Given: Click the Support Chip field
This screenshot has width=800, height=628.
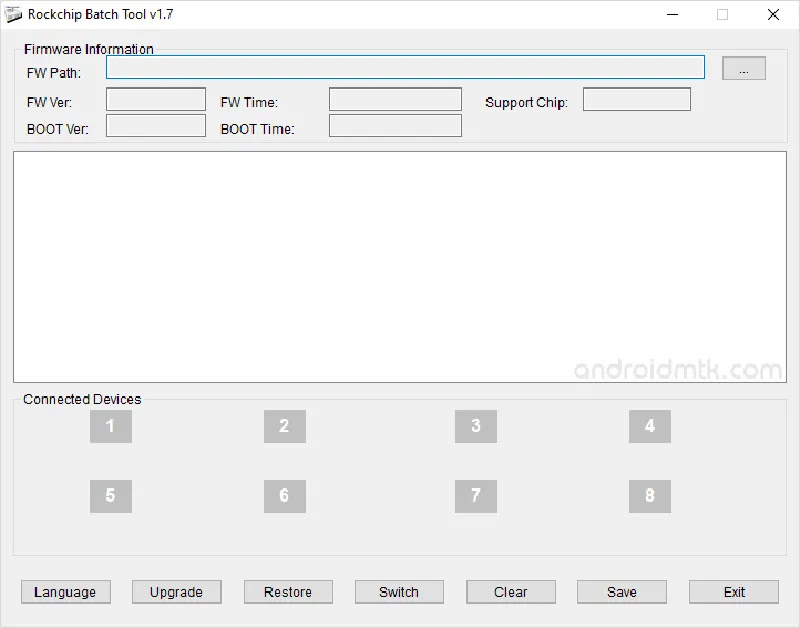Looking at the screenshot, I should click(x=637, y=99).
